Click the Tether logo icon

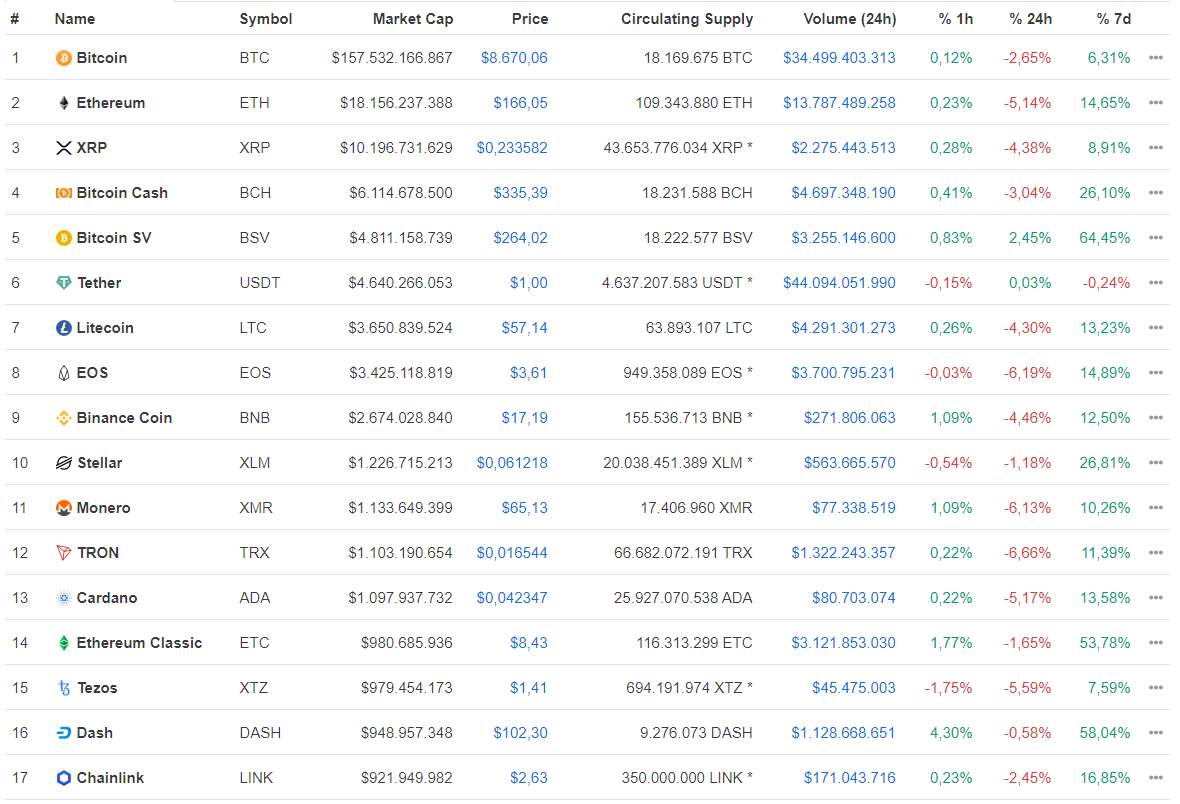click(64, 283)
